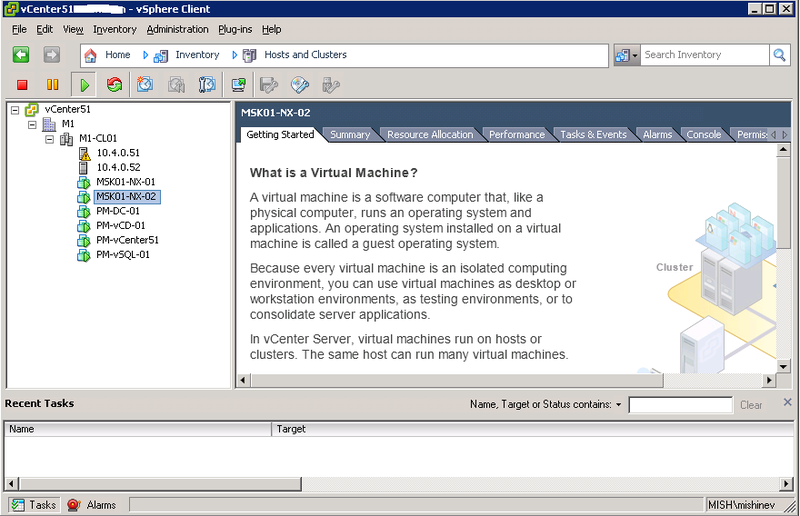Select the Getting Started tab

point(280,135)
